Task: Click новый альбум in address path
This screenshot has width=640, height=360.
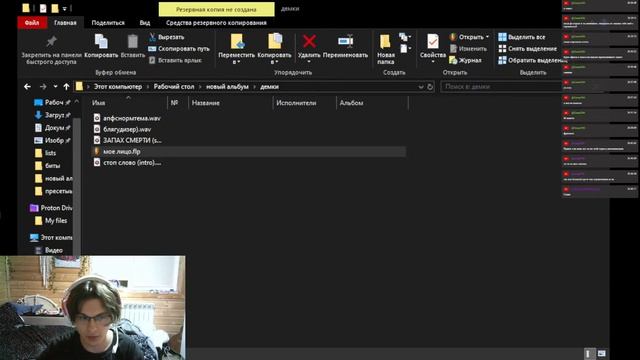Action: [x=227, y=87]
